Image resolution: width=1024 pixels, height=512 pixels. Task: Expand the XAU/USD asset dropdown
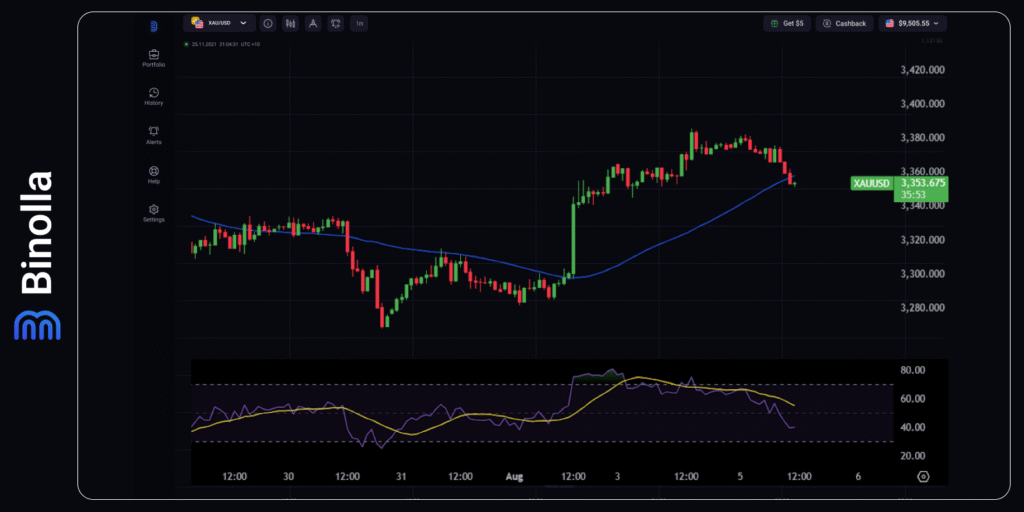217,23
